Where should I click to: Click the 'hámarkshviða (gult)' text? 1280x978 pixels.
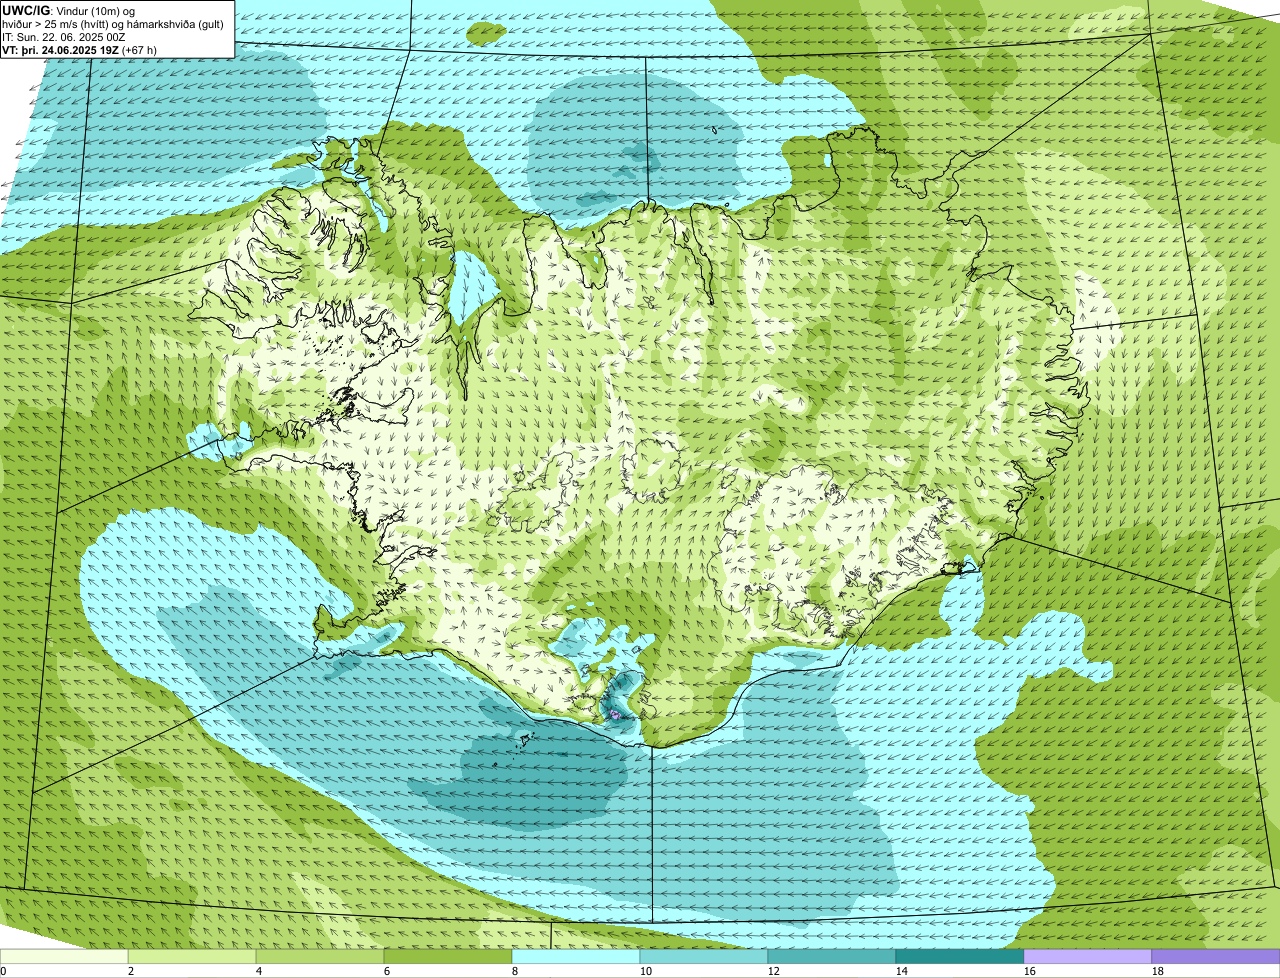tap(175, 23)
